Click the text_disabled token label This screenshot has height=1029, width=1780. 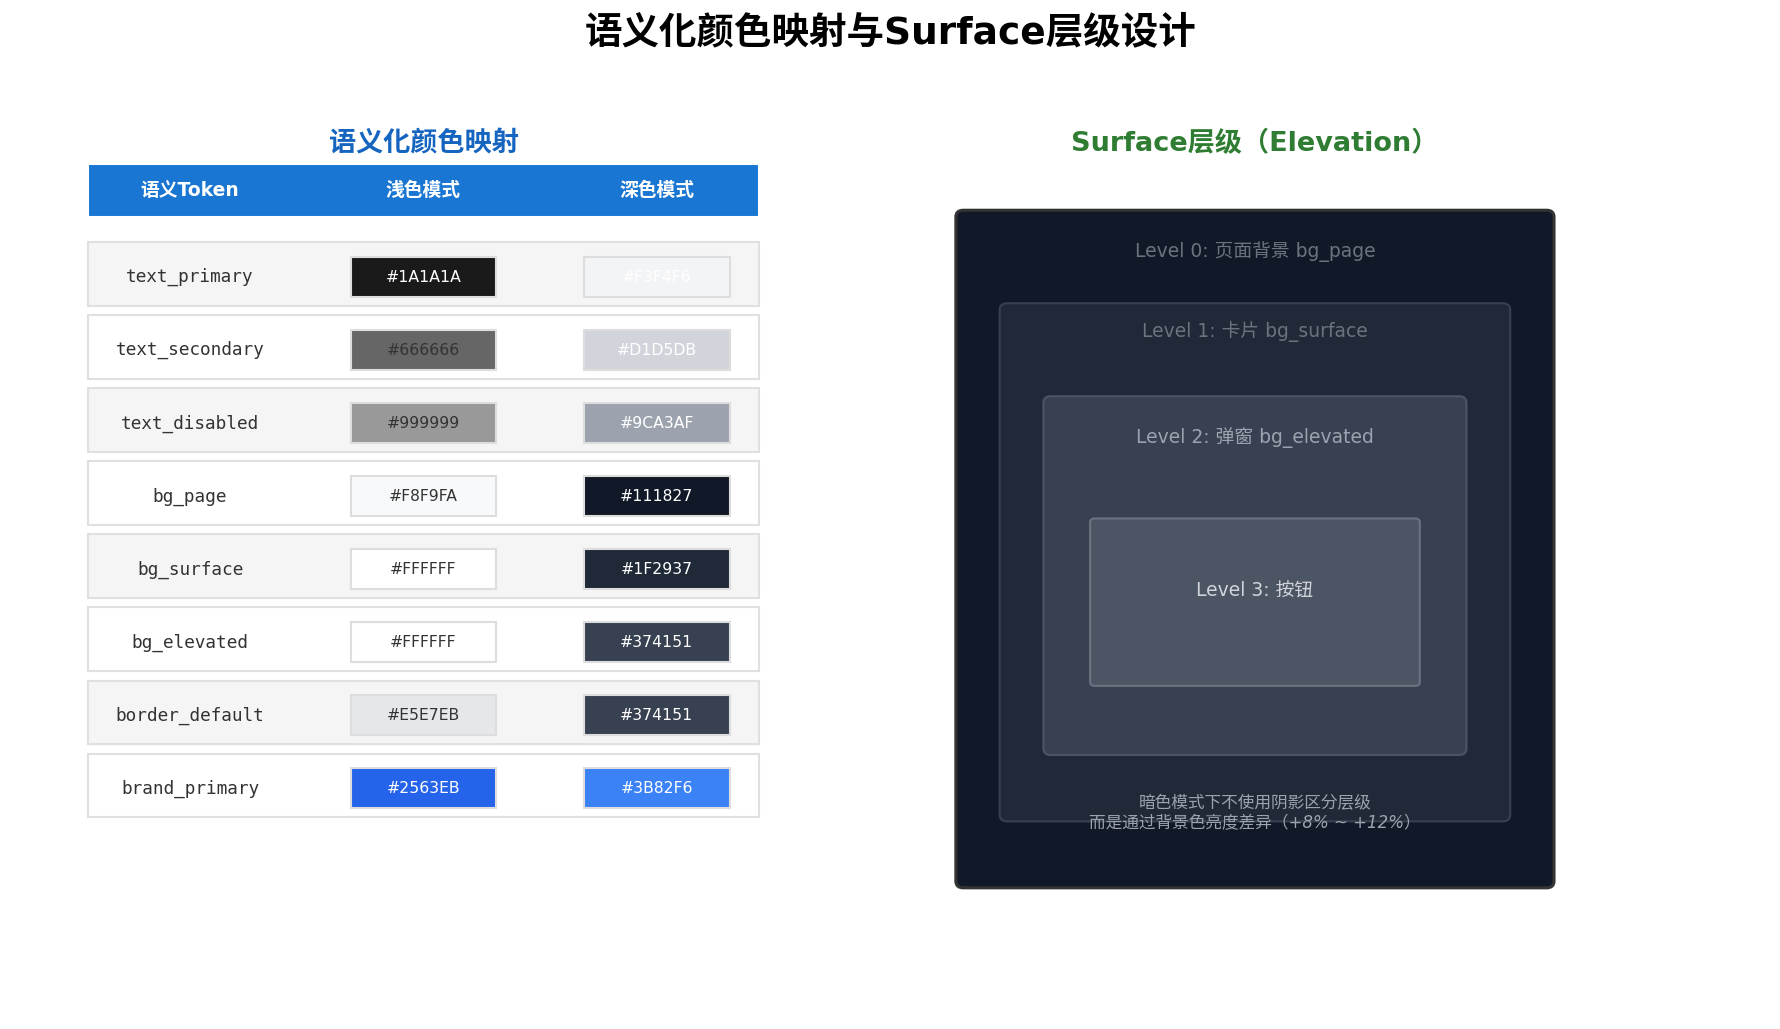(x=189, y=423)
